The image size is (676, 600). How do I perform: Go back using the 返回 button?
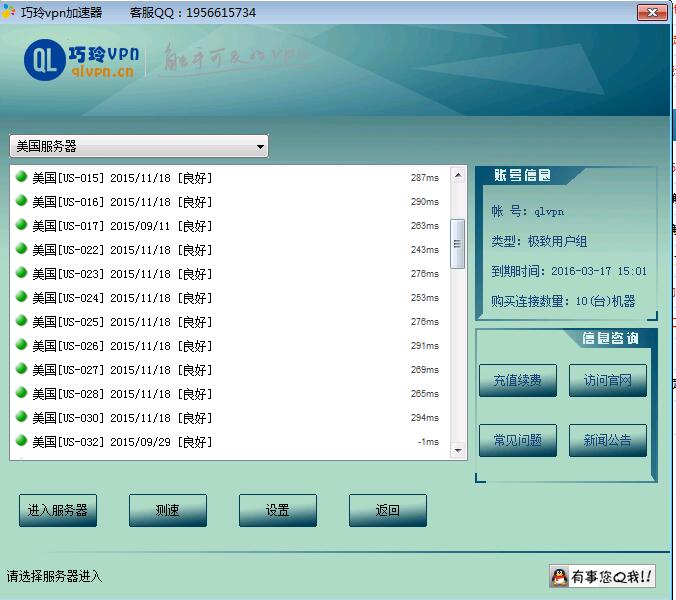pyautogui.click(x=387, y=510)
